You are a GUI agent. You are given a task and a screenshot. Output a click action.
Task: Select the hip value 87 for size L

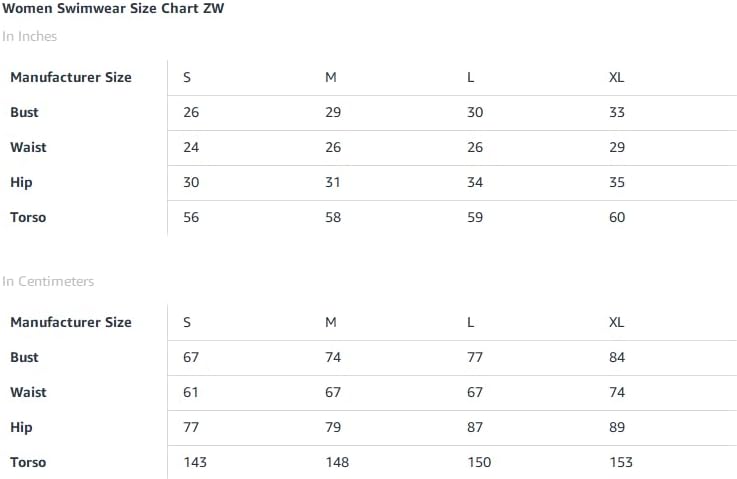tap(475, 427)
